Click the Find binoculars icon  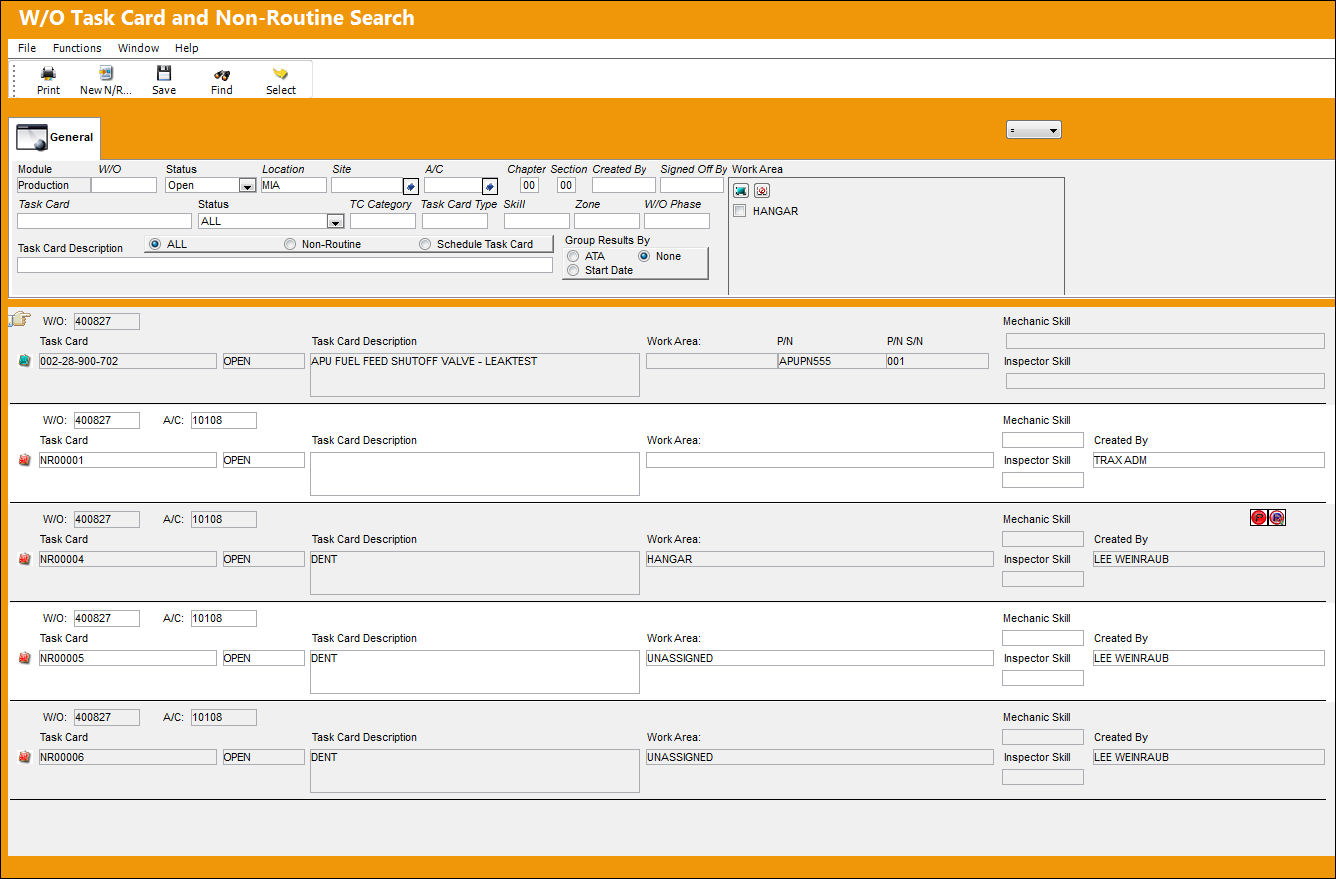(222, 73)
